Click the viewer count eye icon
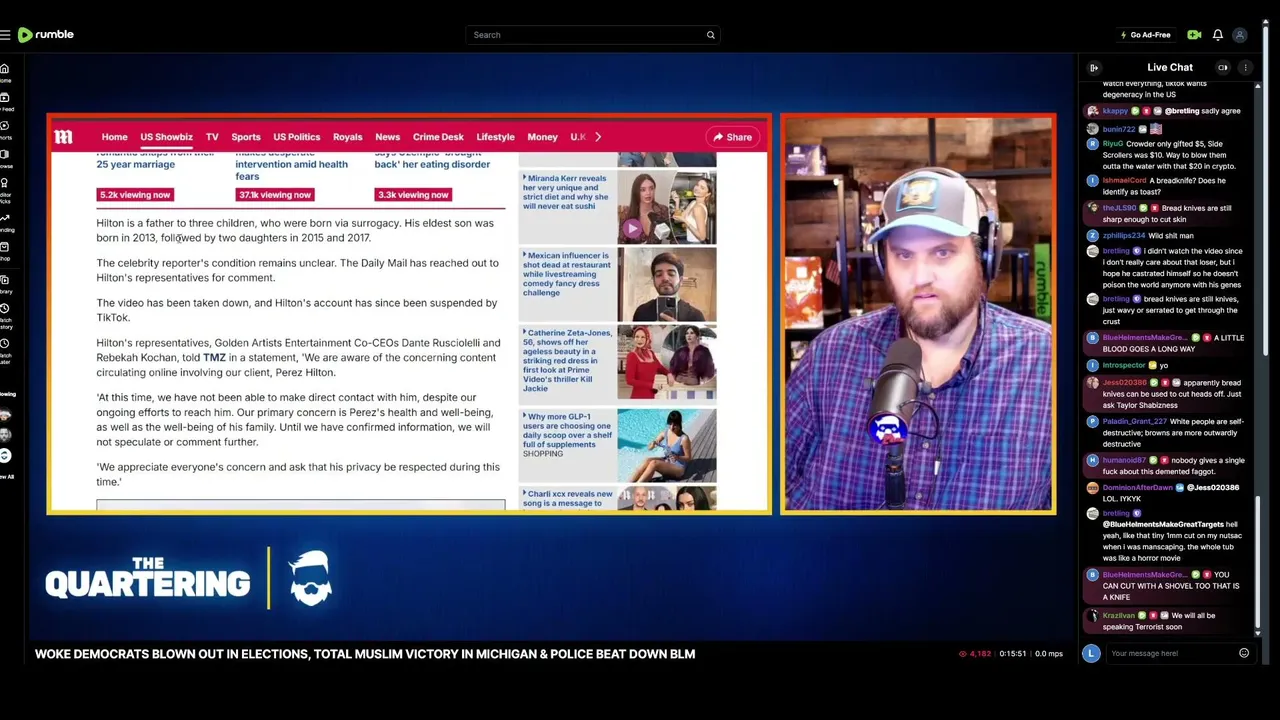This screenshot has width=1280, height=720. coord(963,654)
